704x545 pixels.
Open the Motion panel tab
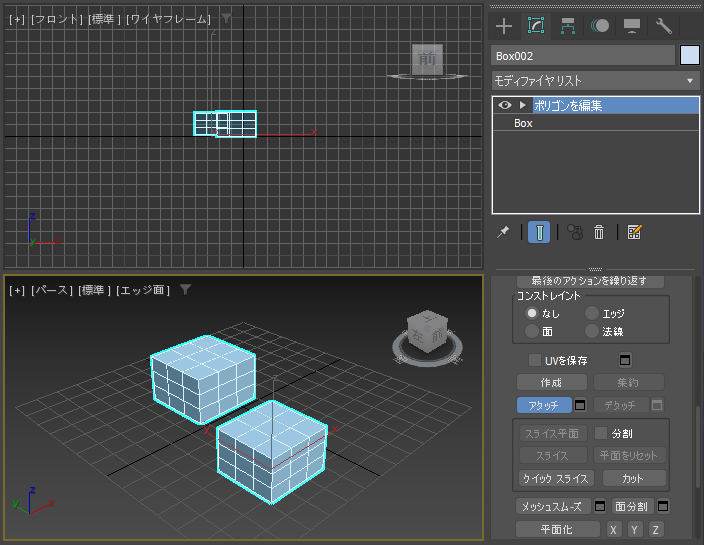click(x=600, y=26)
